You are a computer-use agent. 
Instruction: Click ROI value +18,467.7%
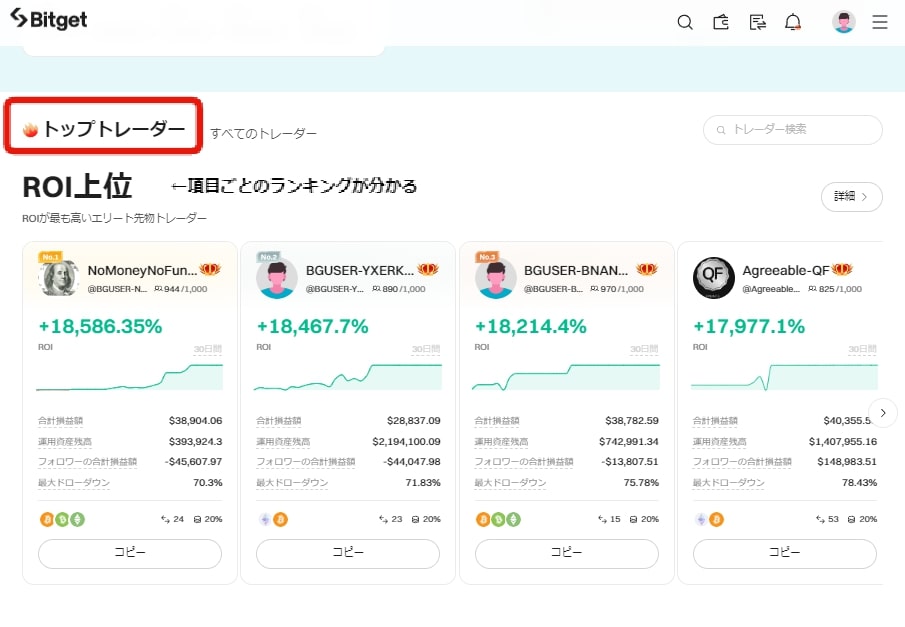pos(312,326)
